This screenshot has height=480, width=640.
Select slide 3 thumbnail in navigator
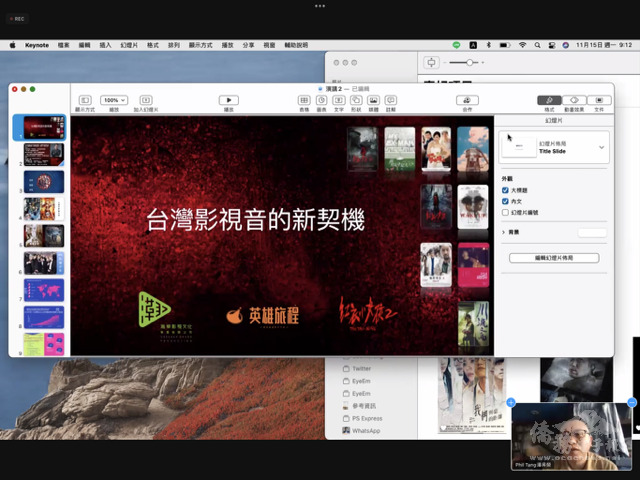43,182
